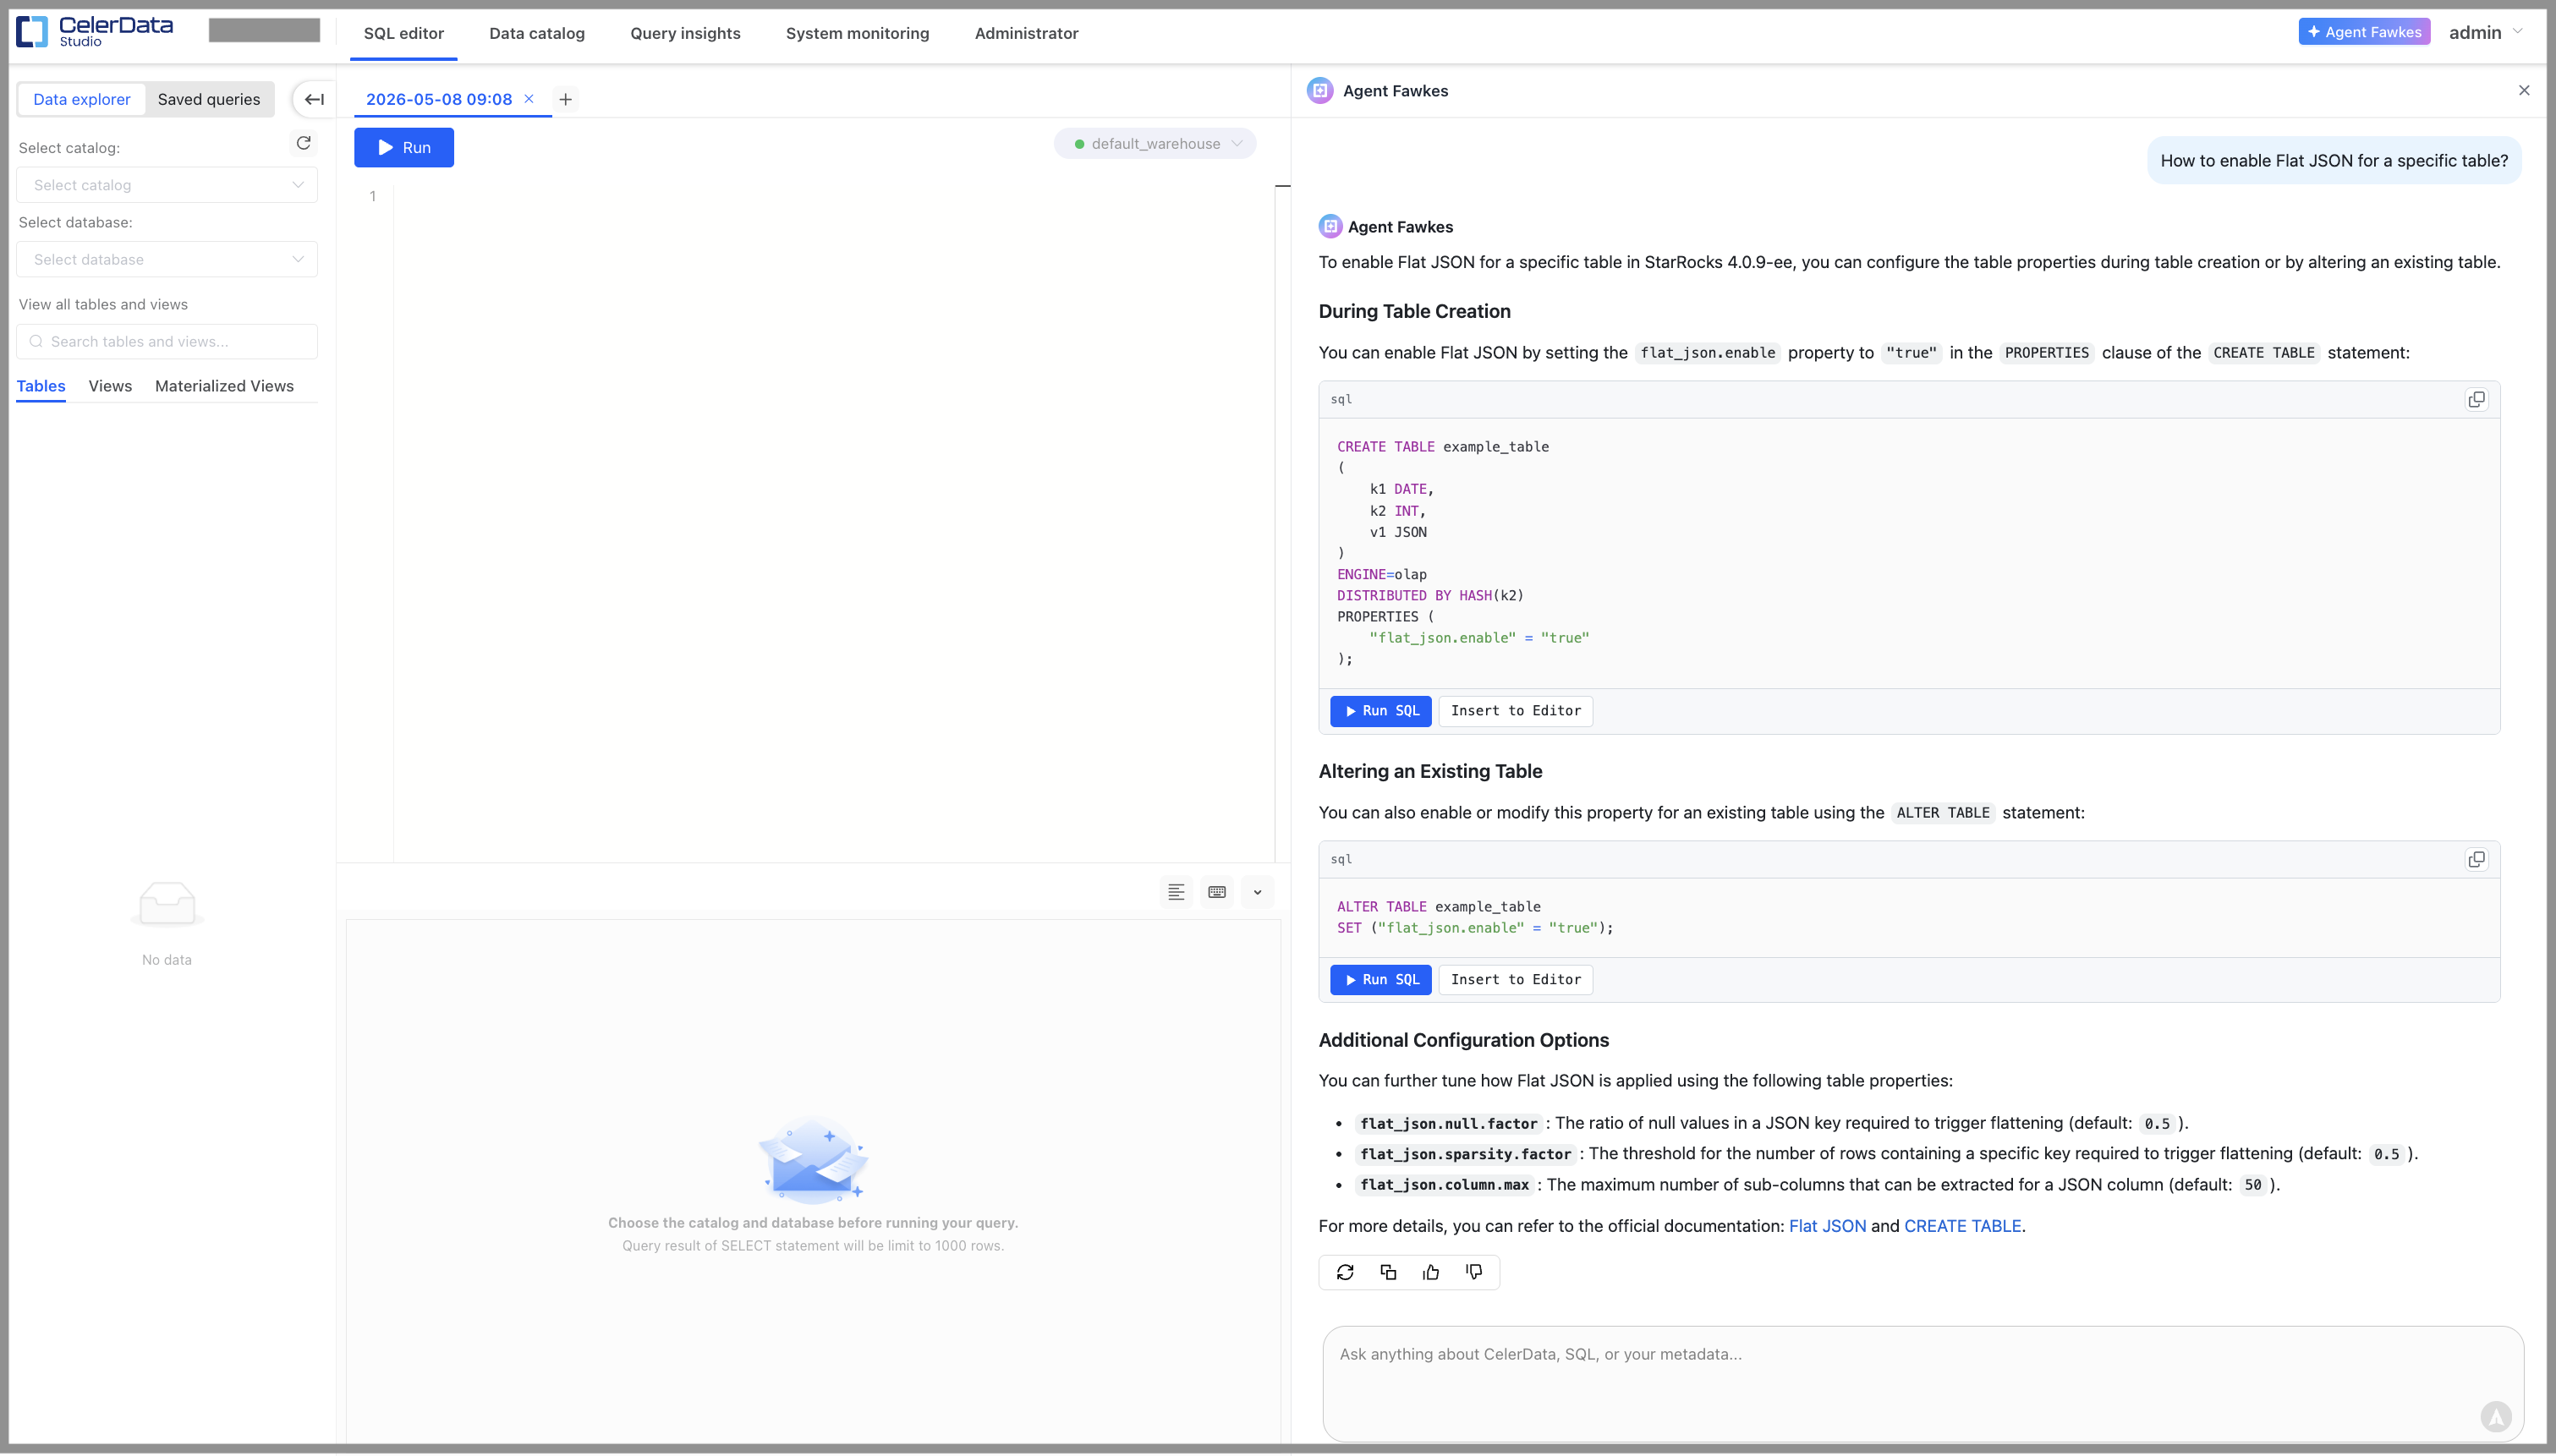Click the Agent Fawkes avatar in panel header

tap(1320, 91)
